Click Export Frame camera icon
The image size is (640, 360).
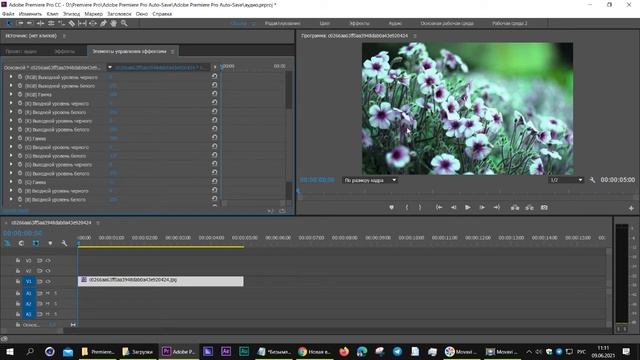click(x=544, y=207)
